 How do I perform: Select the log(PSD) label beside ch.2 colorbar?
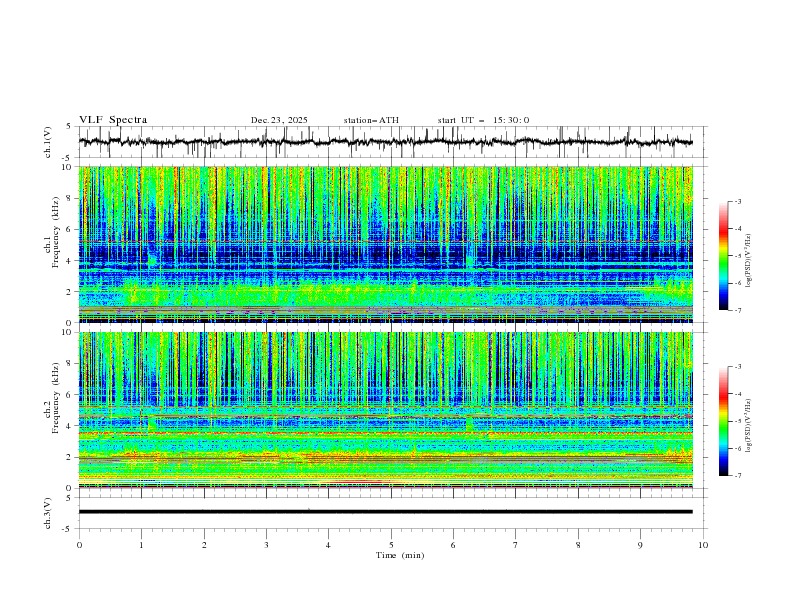tap(749, 425)
